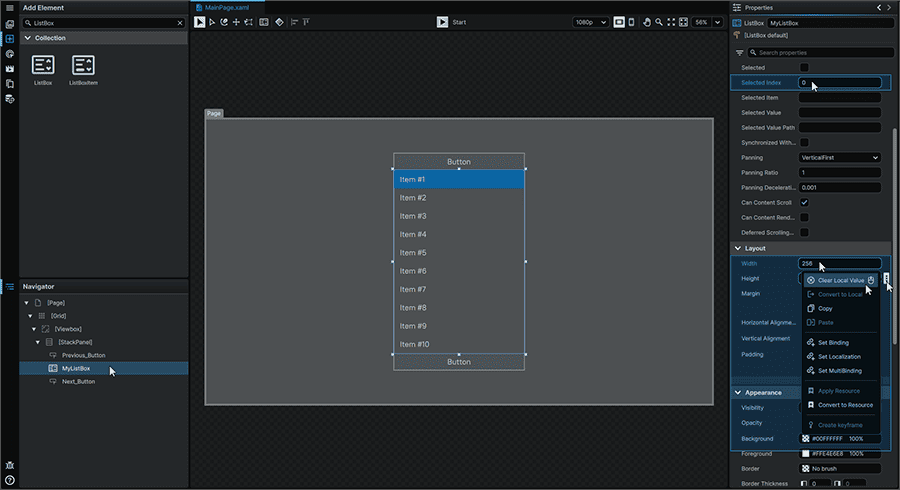Switch to MainPage.xaml tab

227,7
